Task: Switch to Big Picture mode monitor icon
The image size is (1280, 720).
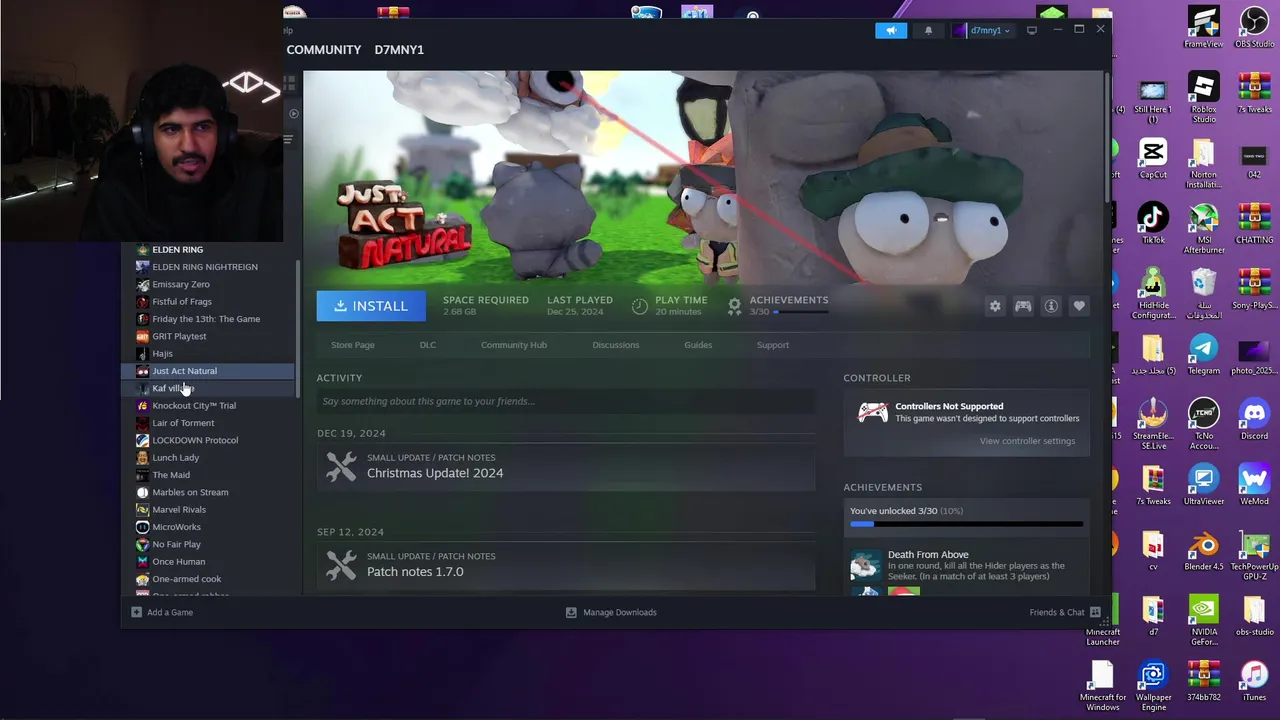Action: (x=1032, y=30)
